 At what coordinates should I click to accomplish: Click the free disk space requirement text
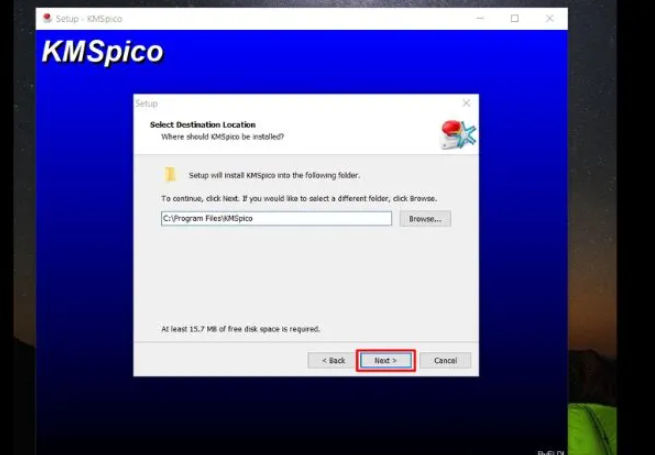coord(241,328)
